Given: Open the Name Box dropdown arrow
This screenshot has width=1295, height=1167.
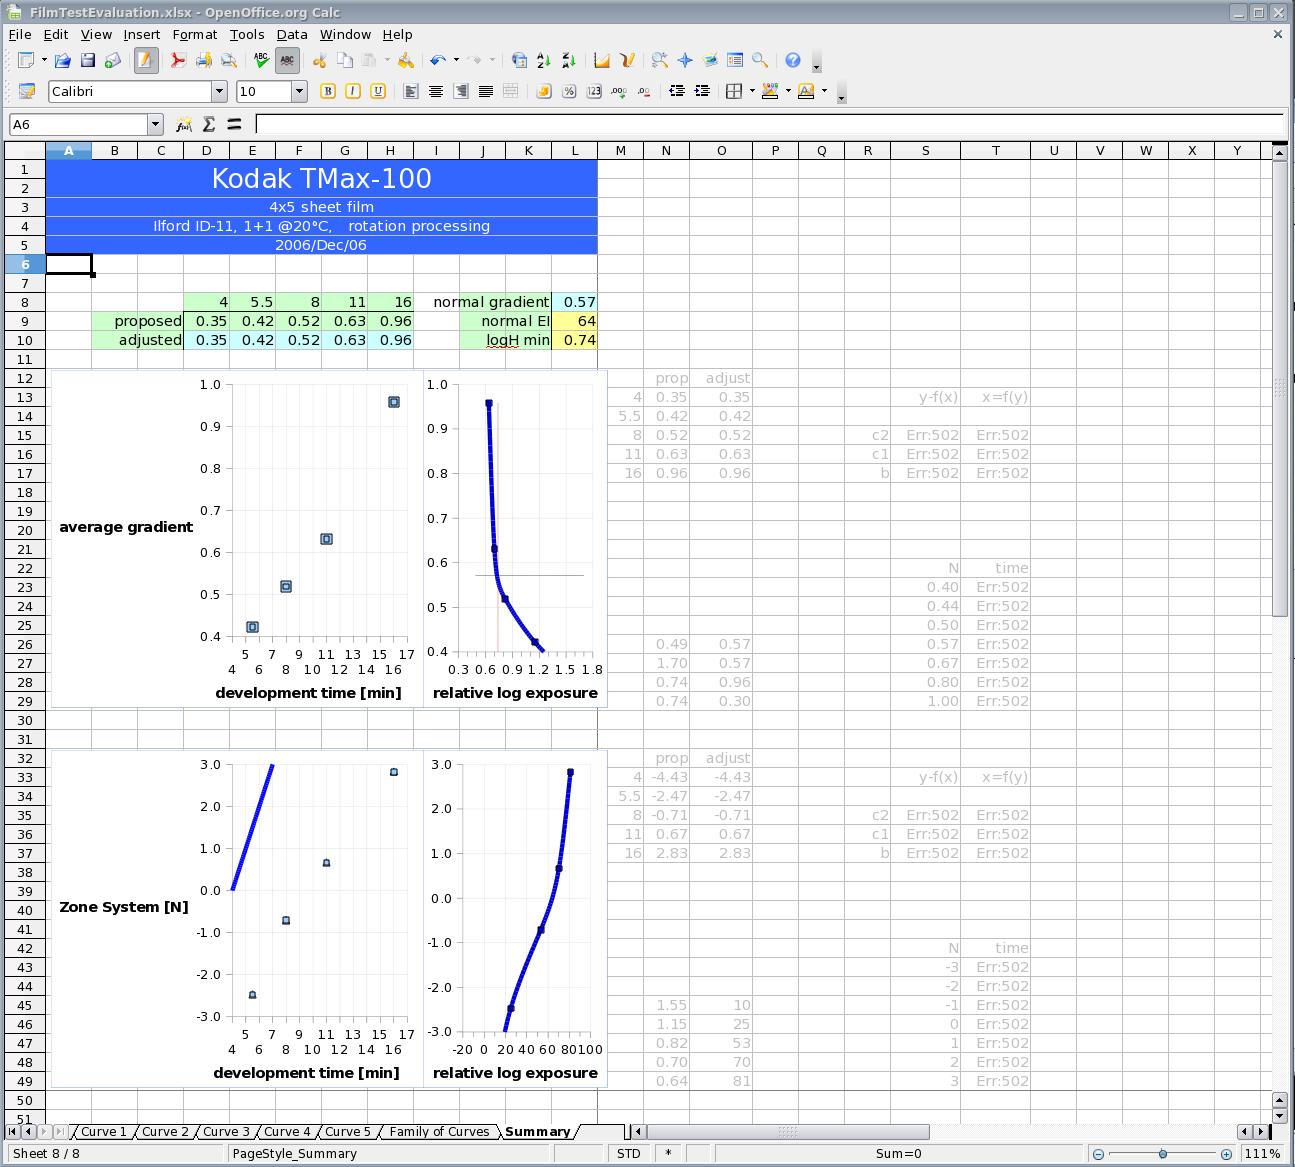Looking at the screenshot, I should coord(155,124).
